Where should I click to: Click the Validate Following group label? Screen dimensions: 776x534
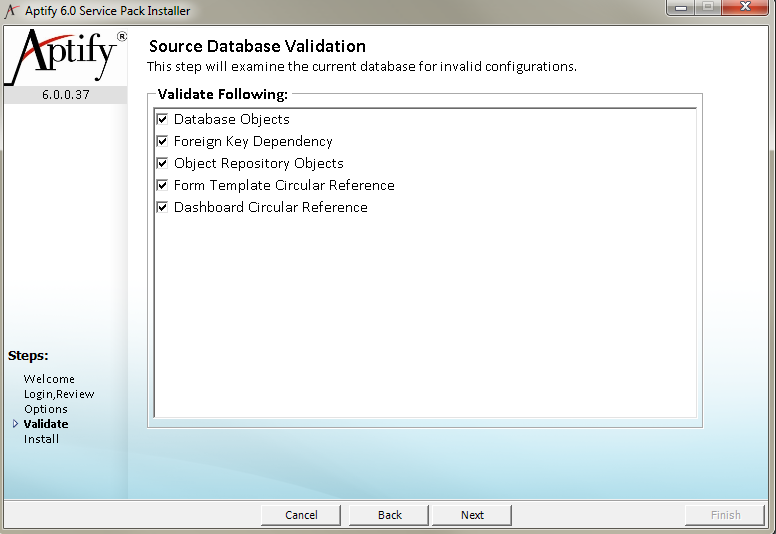click(223, 94)
